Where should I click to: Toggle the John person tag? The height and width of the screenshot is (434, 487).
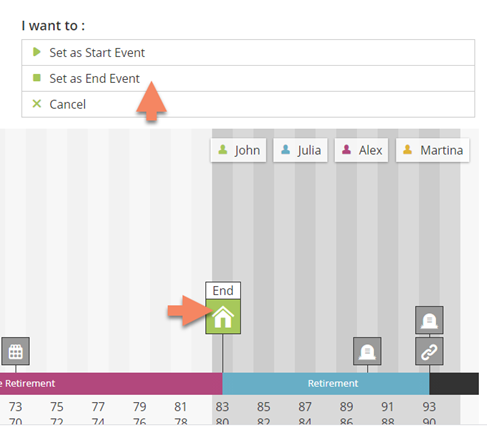point(238,150)
